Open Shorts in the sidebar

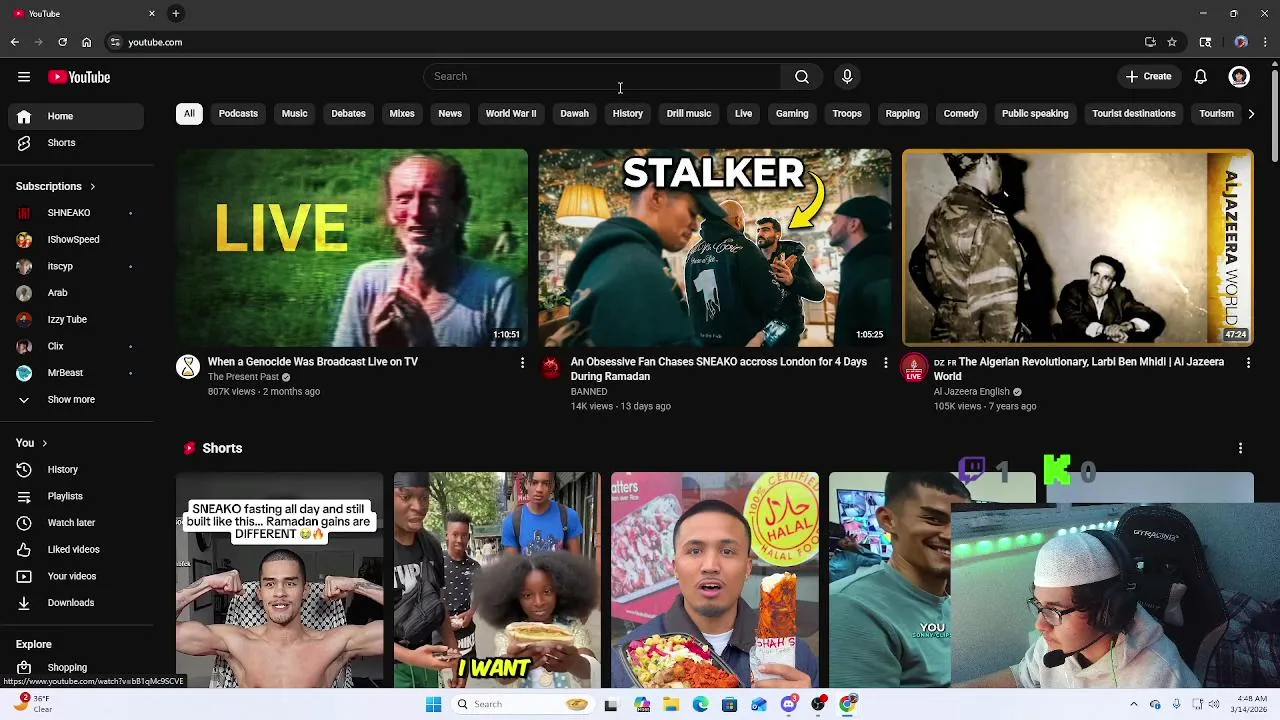point(77,143)
